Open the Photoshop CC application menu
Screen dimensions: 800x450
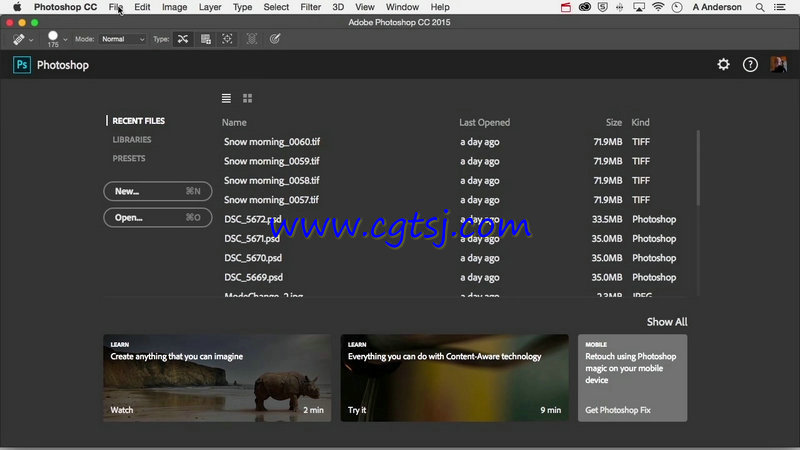65,7
